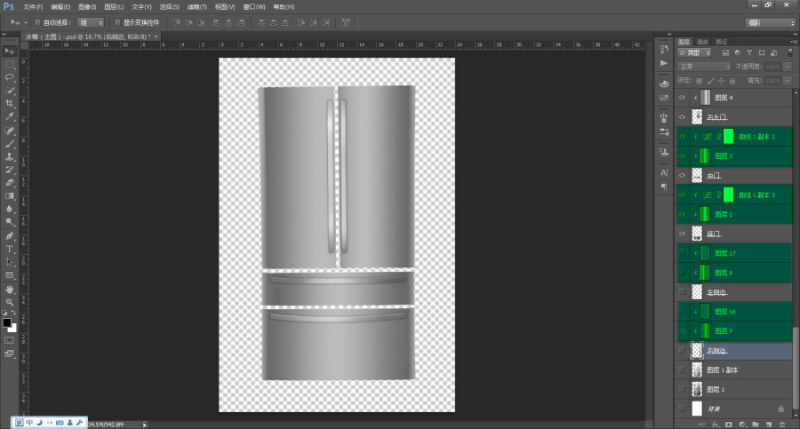Image resolution: width=800 pixels, height=429 pixels.
Task: Hide the 图层 4 layer with eye icon
Action: point(682,97)
